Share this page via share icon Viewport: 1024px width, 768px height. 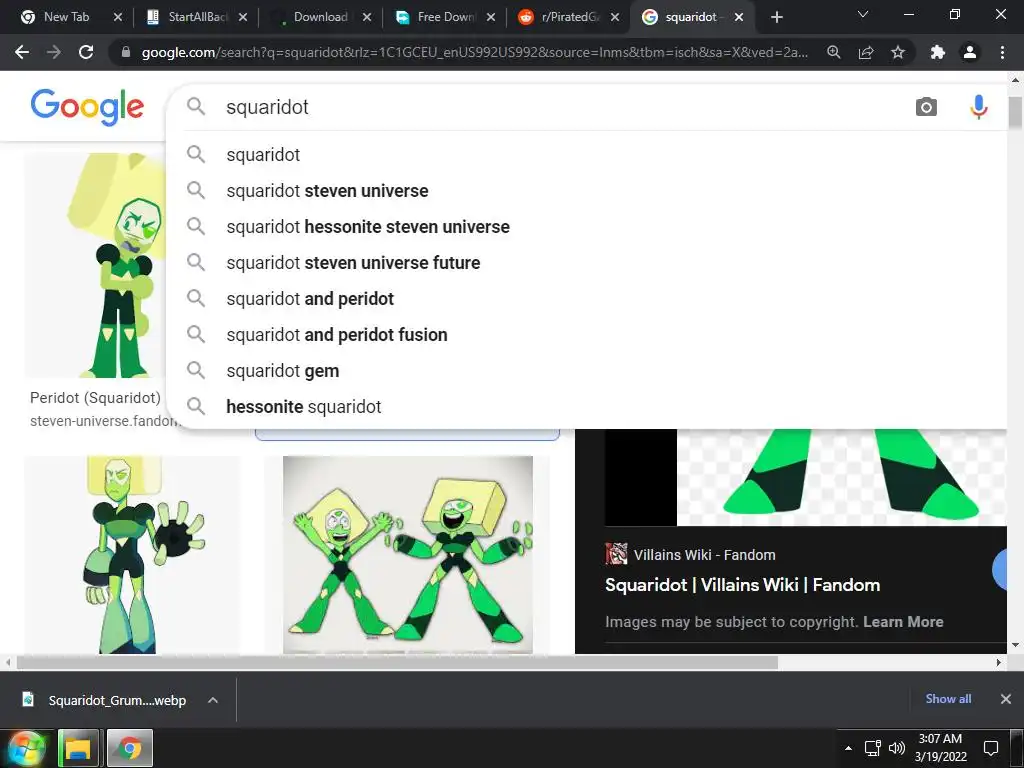(x=866, y=52)
